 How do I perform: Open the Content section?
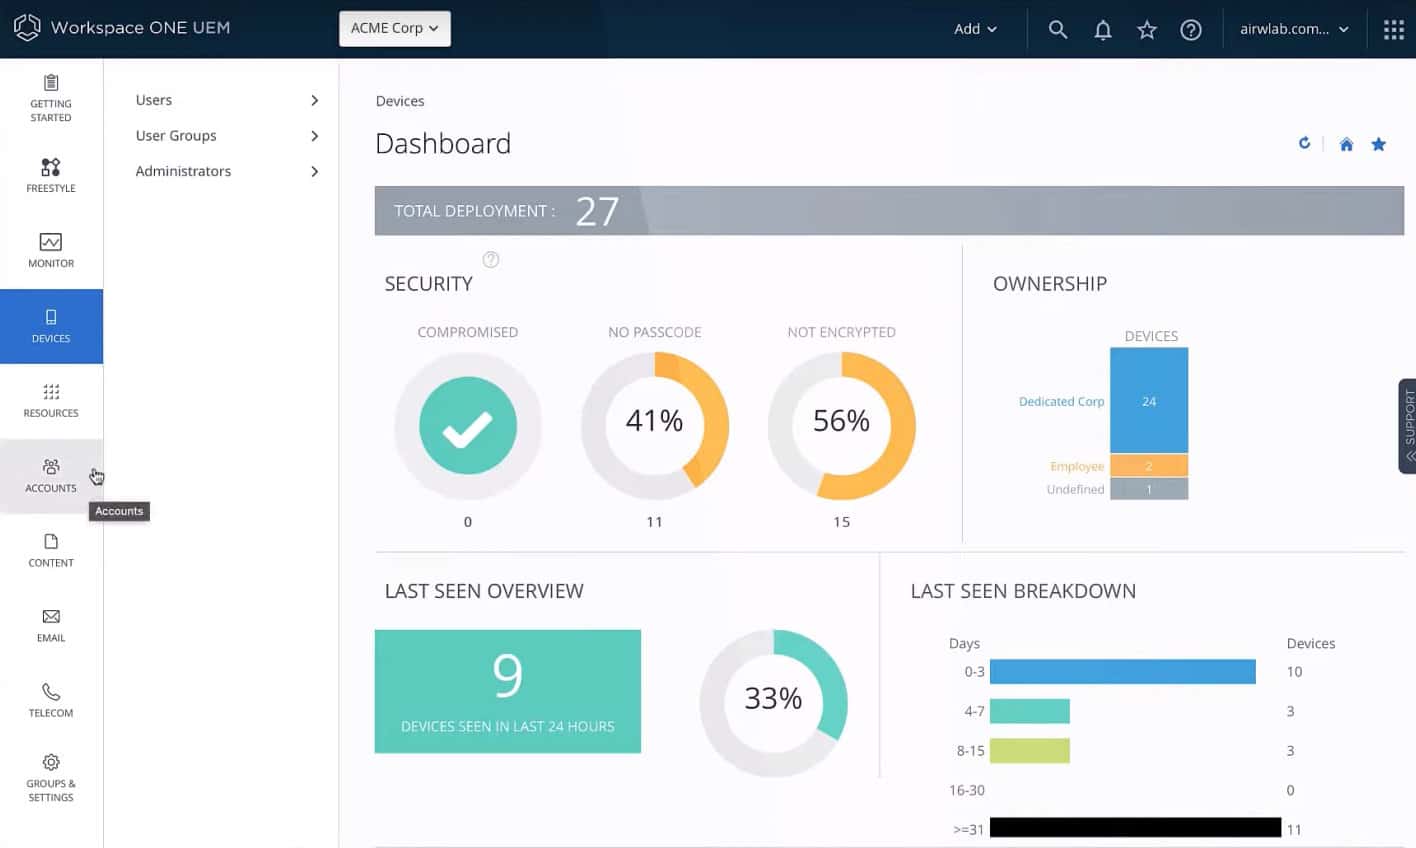[51, 550]
